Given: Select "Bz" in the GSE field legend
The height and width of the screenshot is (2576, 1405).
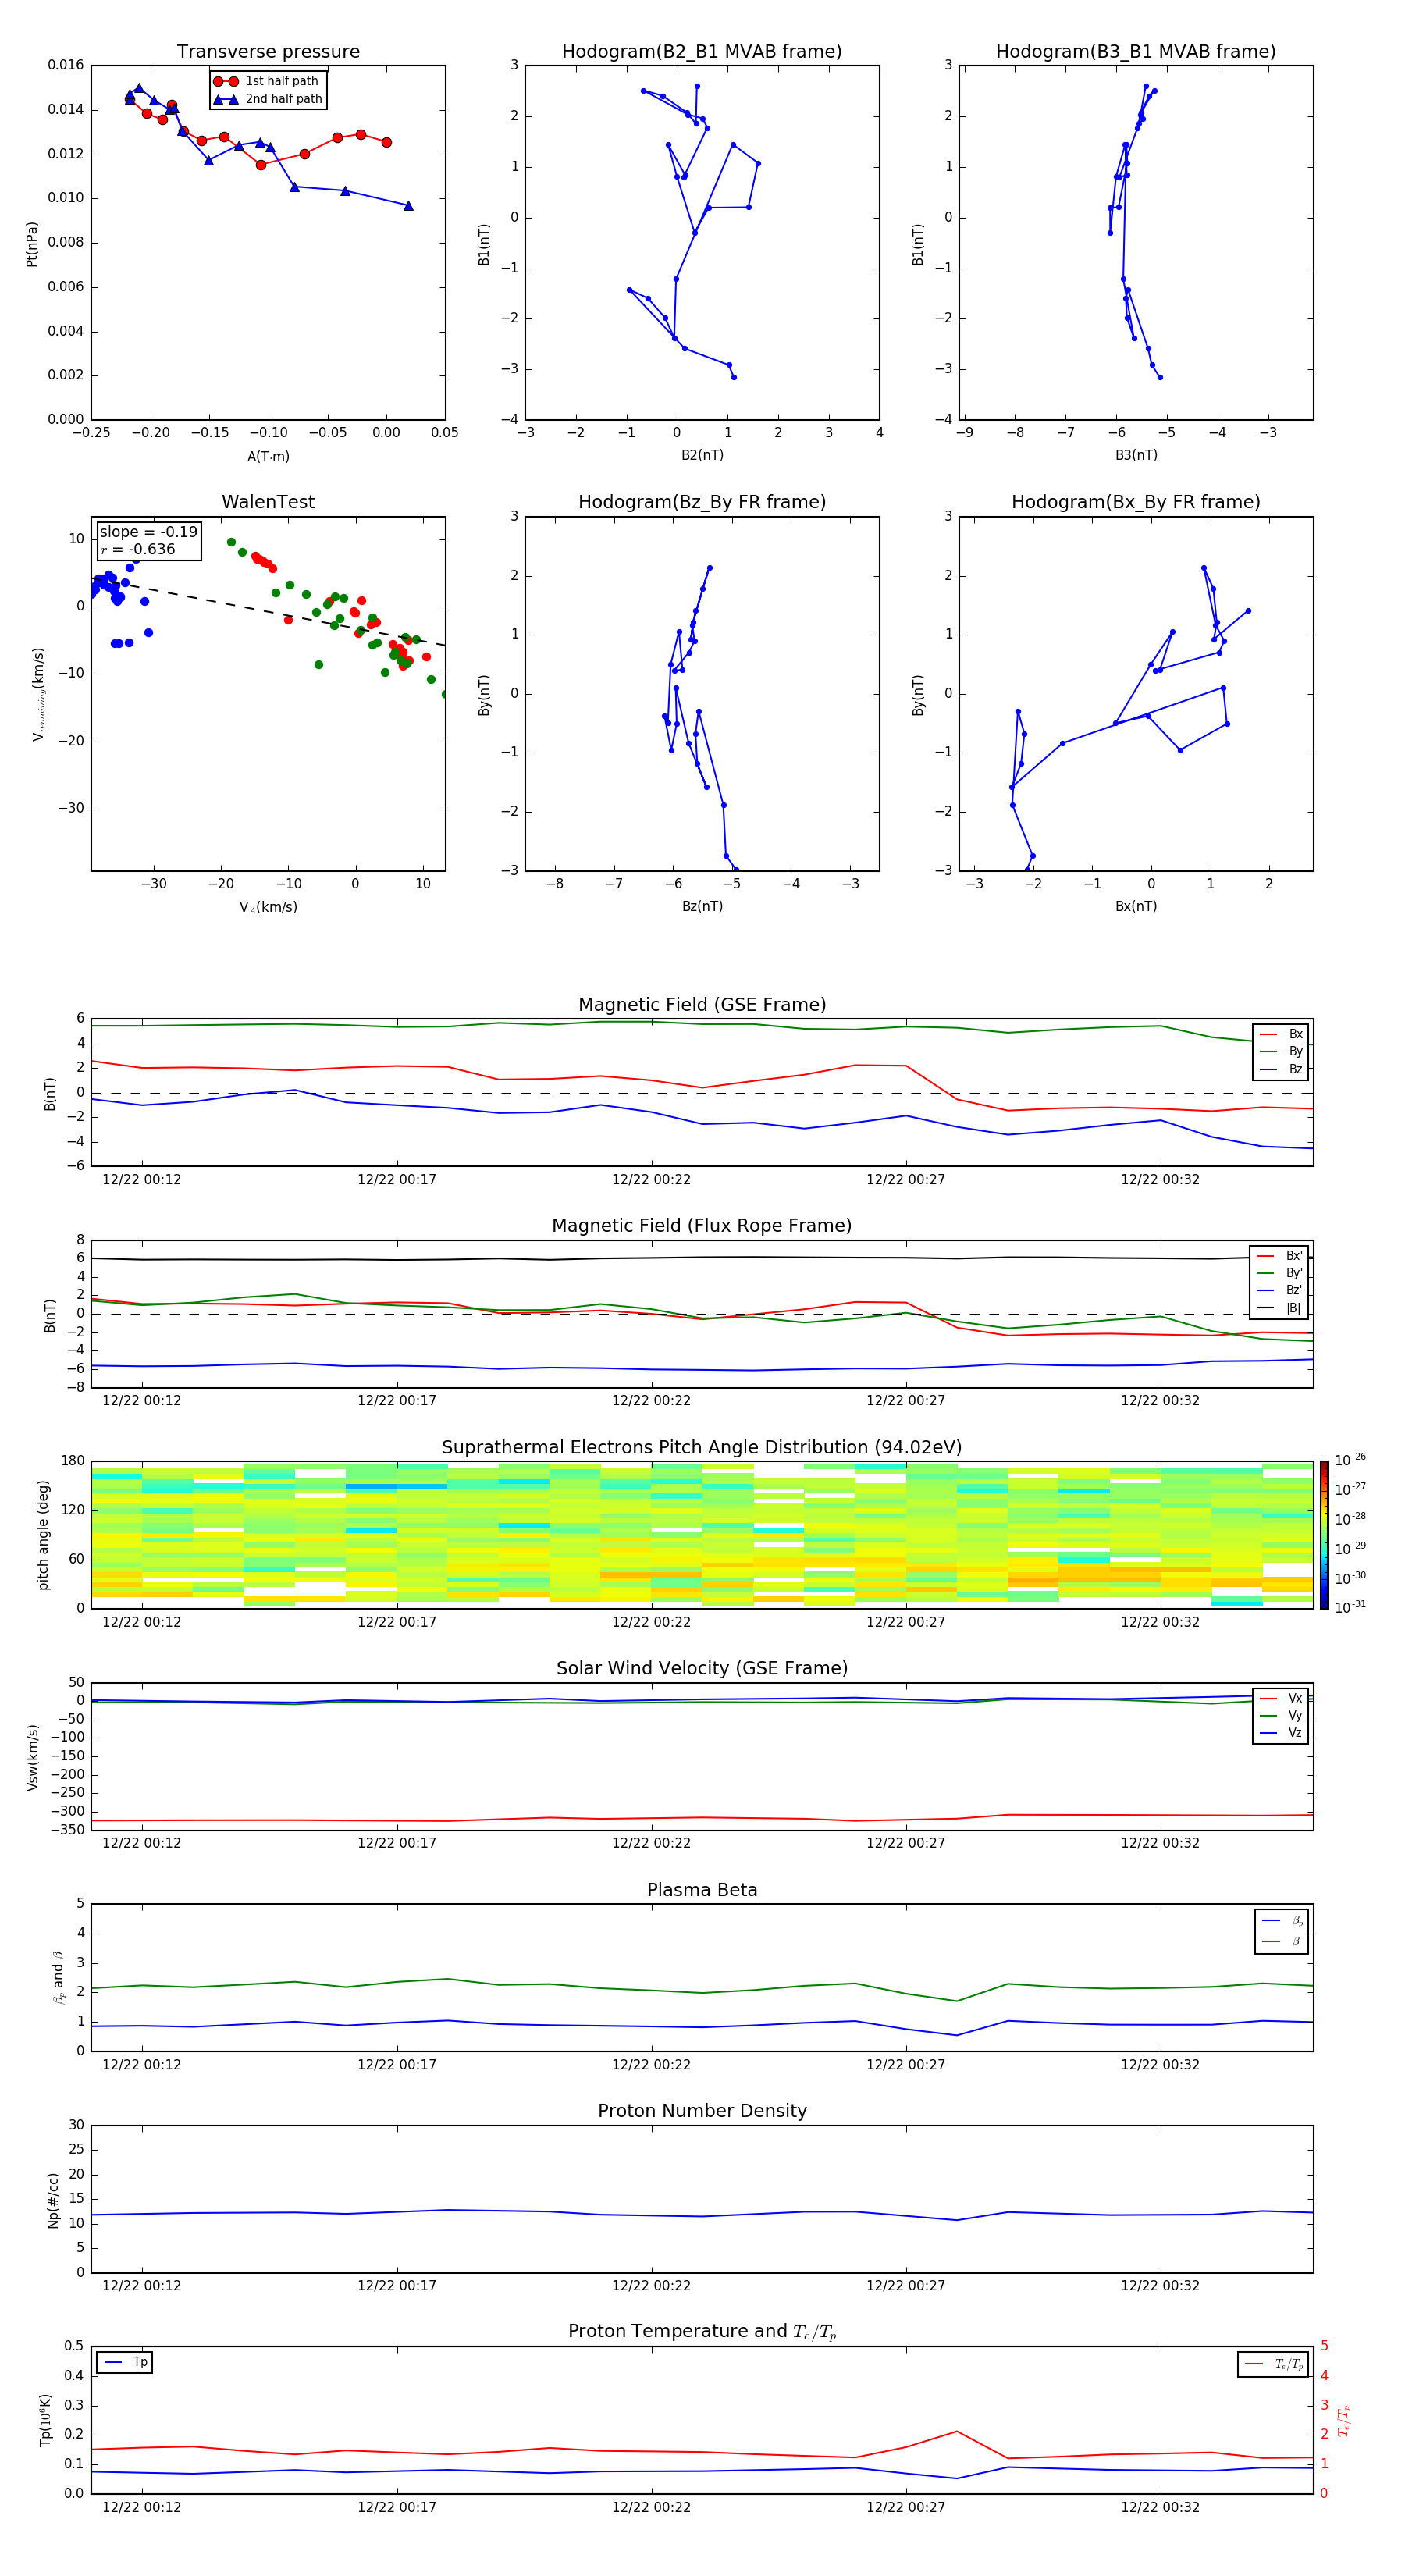Looking at the screenshot, I should coord(1281,1069).
